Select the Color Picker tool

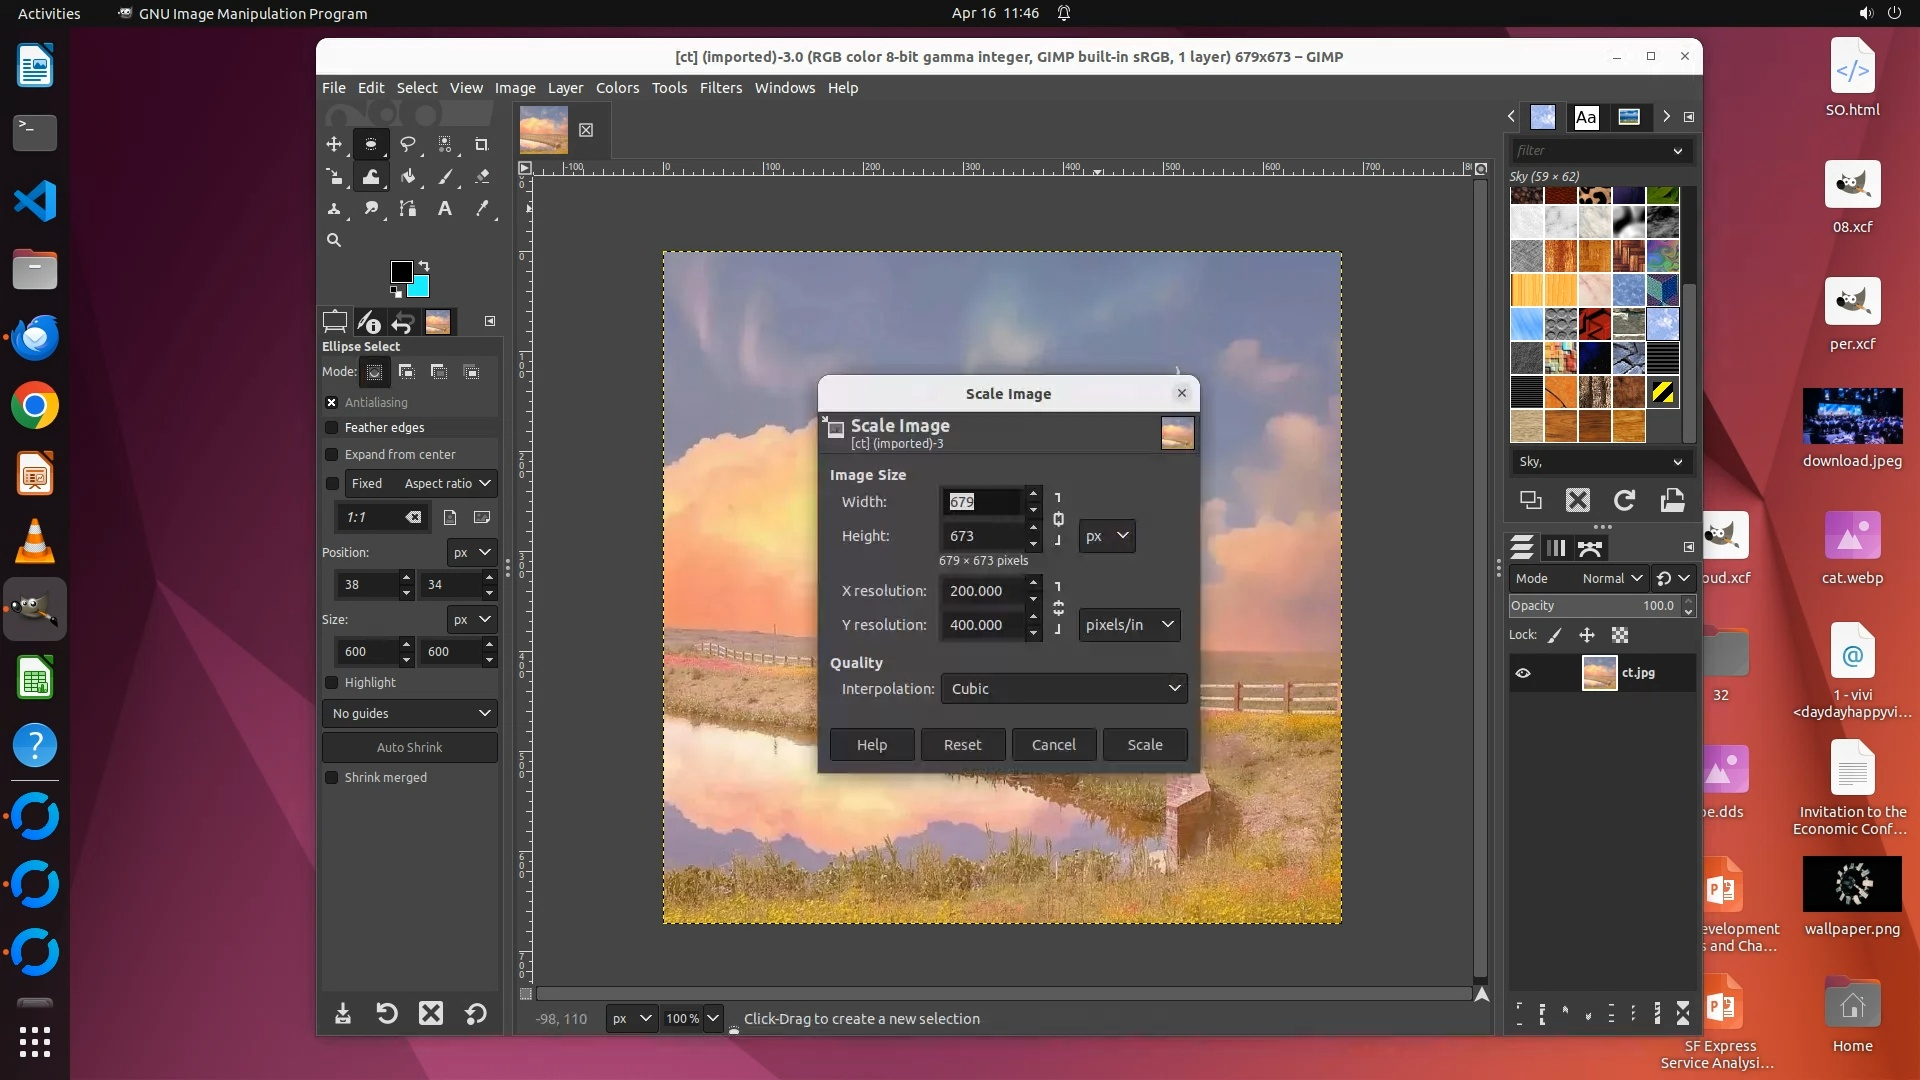click(x=482, y=208)
